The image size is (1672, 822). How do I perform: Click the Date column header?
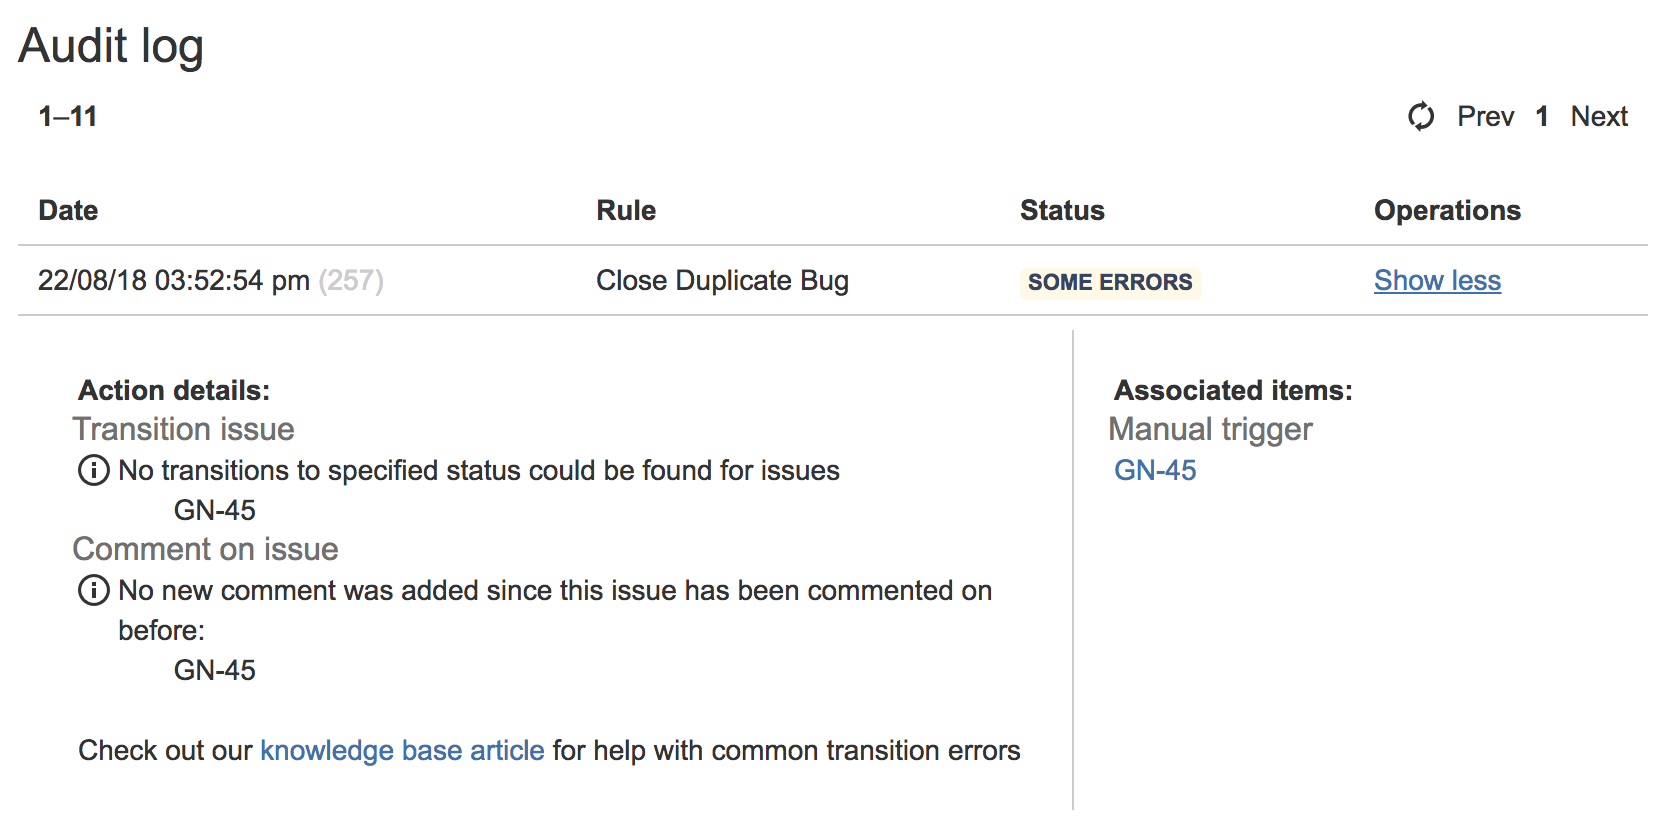tap(68, 211)
